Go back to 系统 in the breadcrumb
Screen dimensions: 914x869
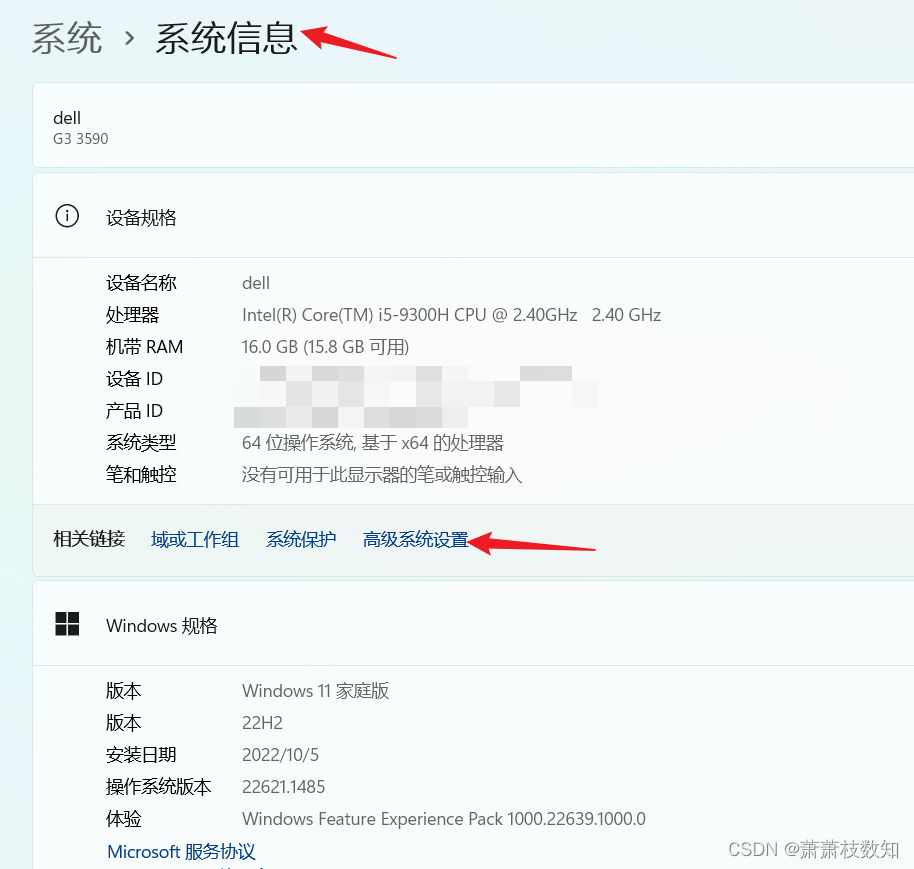point(67,38)
